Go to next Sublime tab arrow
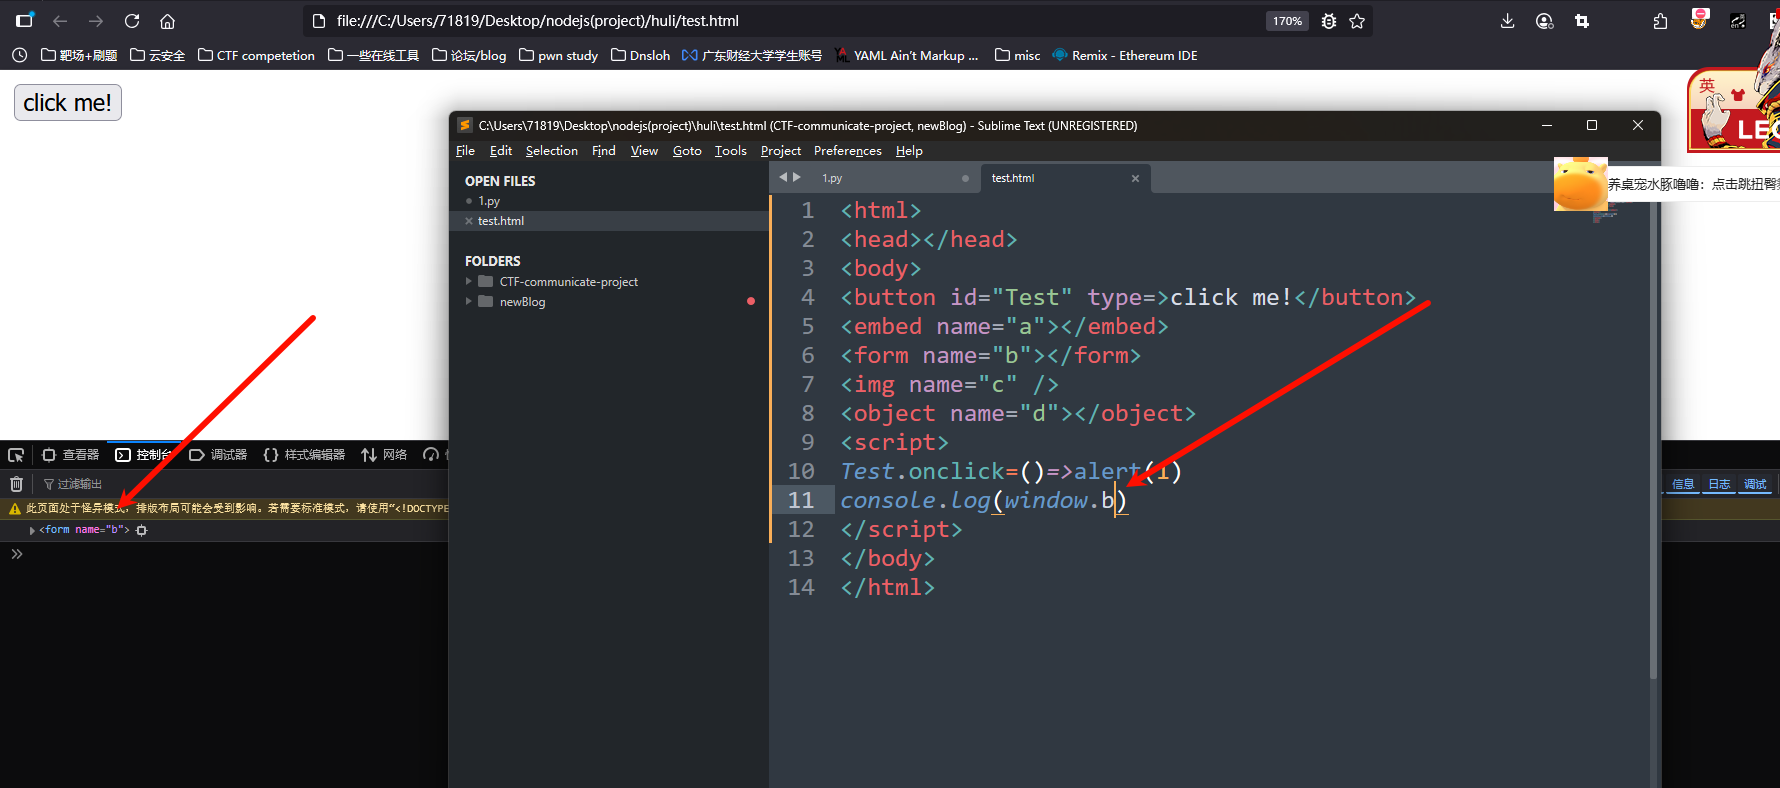The image size is (1780, 788). point(797,177)
